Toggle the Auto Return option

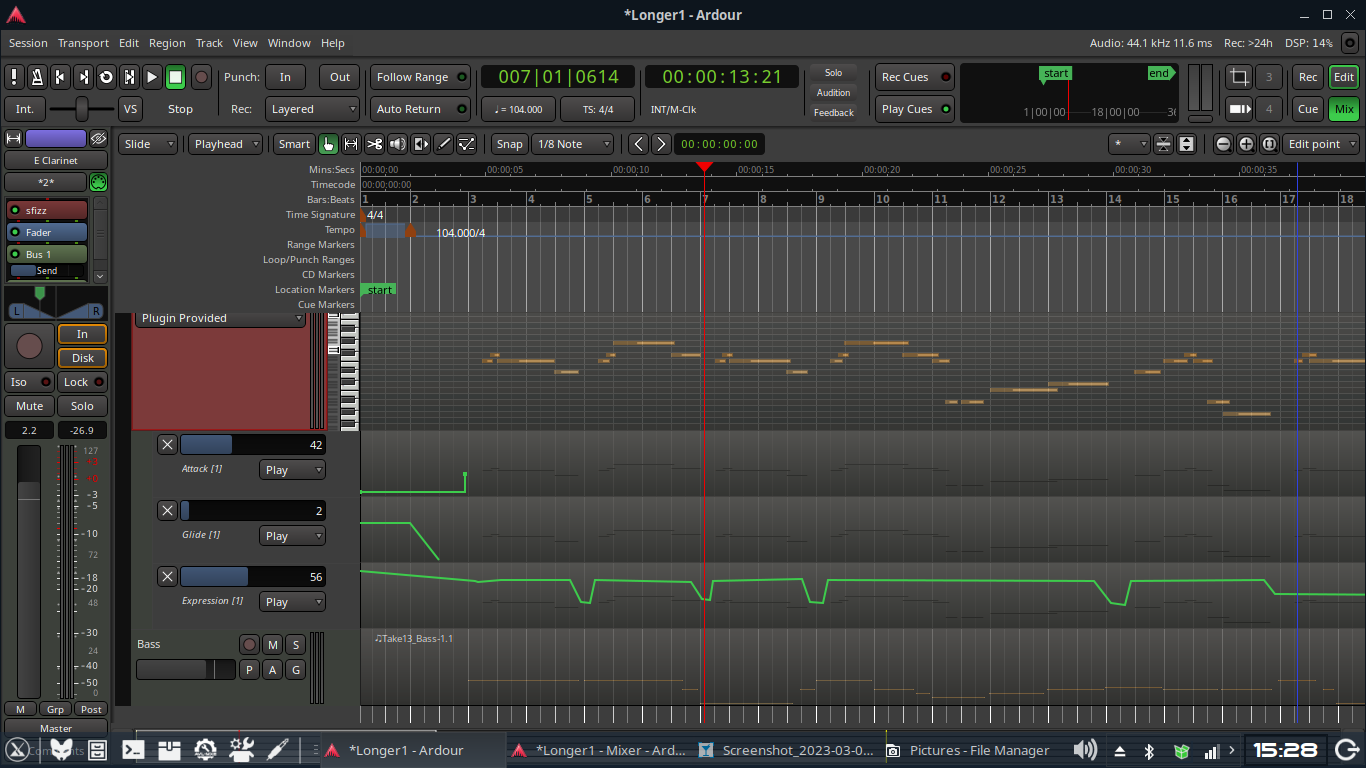click(x=421, y=109)
